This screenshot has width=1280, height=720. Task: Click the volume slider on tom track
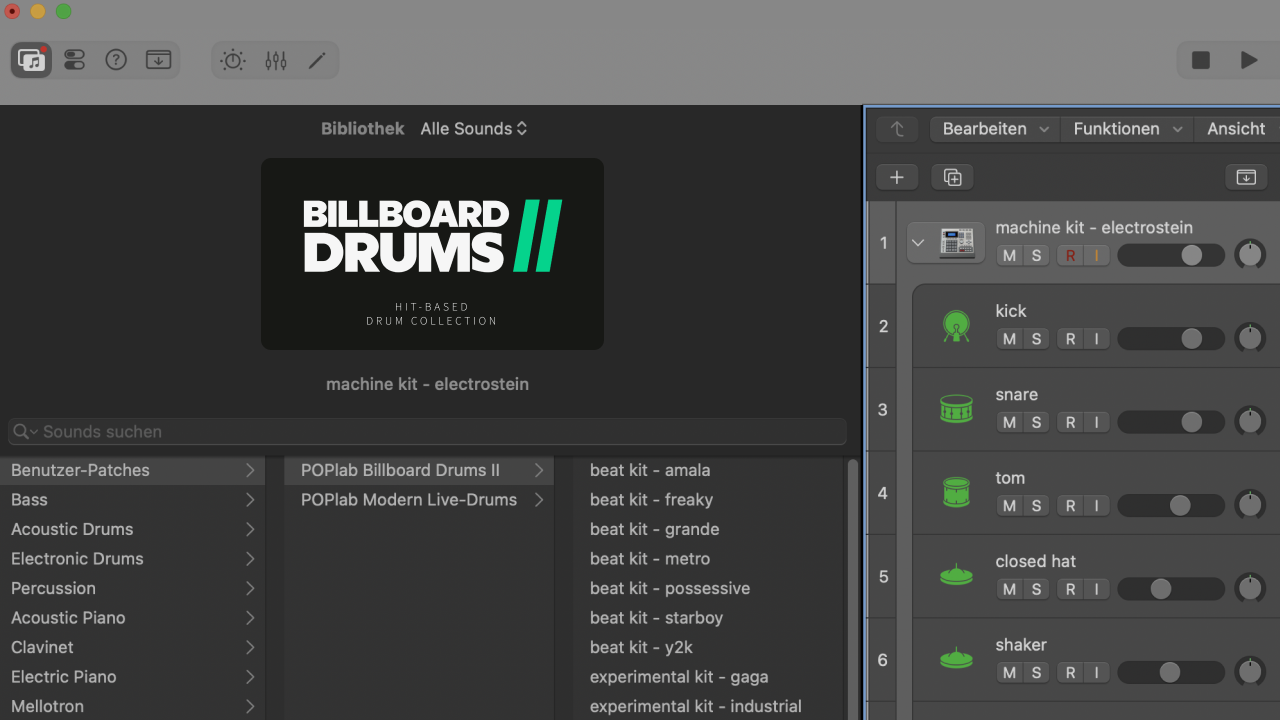point(1171,506)
